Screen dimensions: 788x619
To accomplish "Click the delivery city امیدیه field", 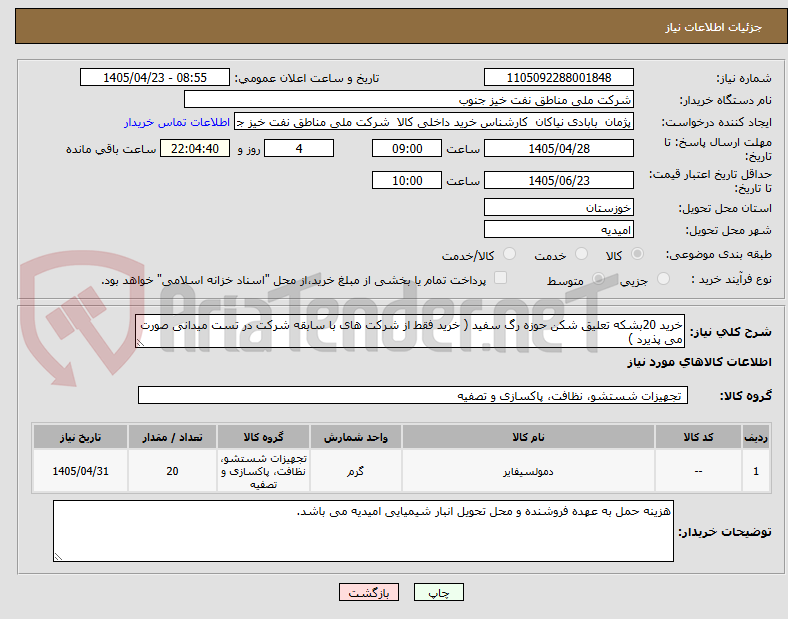I will tap(559, 230).
